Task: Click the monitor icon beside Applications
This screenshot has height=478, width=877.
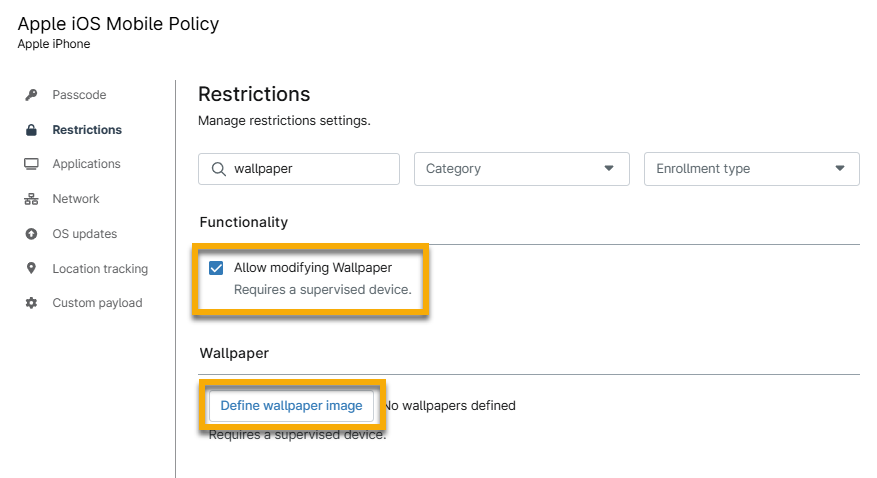Action: pos(31,164)
